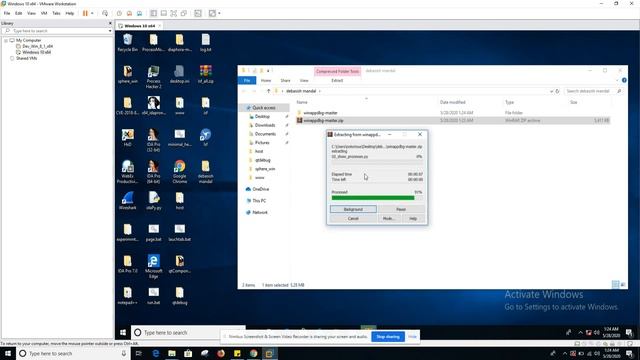Launch Wireshark from the desktop
640x360 pixels.
127,201
